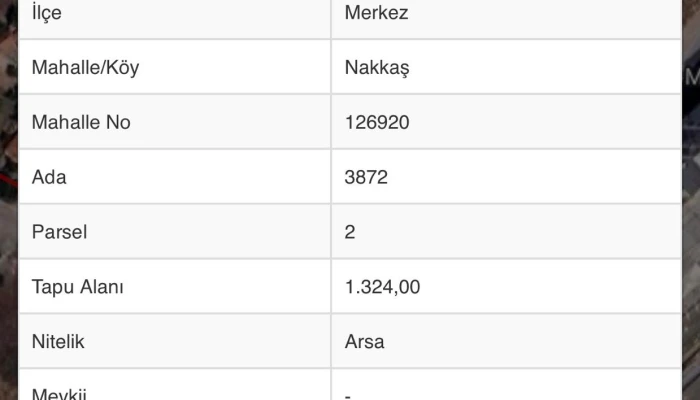The image size is (700, 400).
Task: Click the map strip left of the table
Action: [x=7, y=200]
